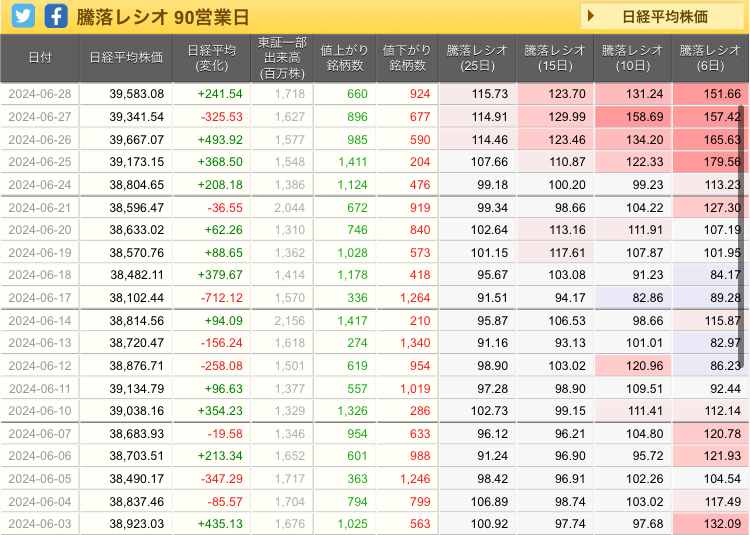Select the date 2024-06-06
Viewport: 750px width, 535px height.
[40, 455]
